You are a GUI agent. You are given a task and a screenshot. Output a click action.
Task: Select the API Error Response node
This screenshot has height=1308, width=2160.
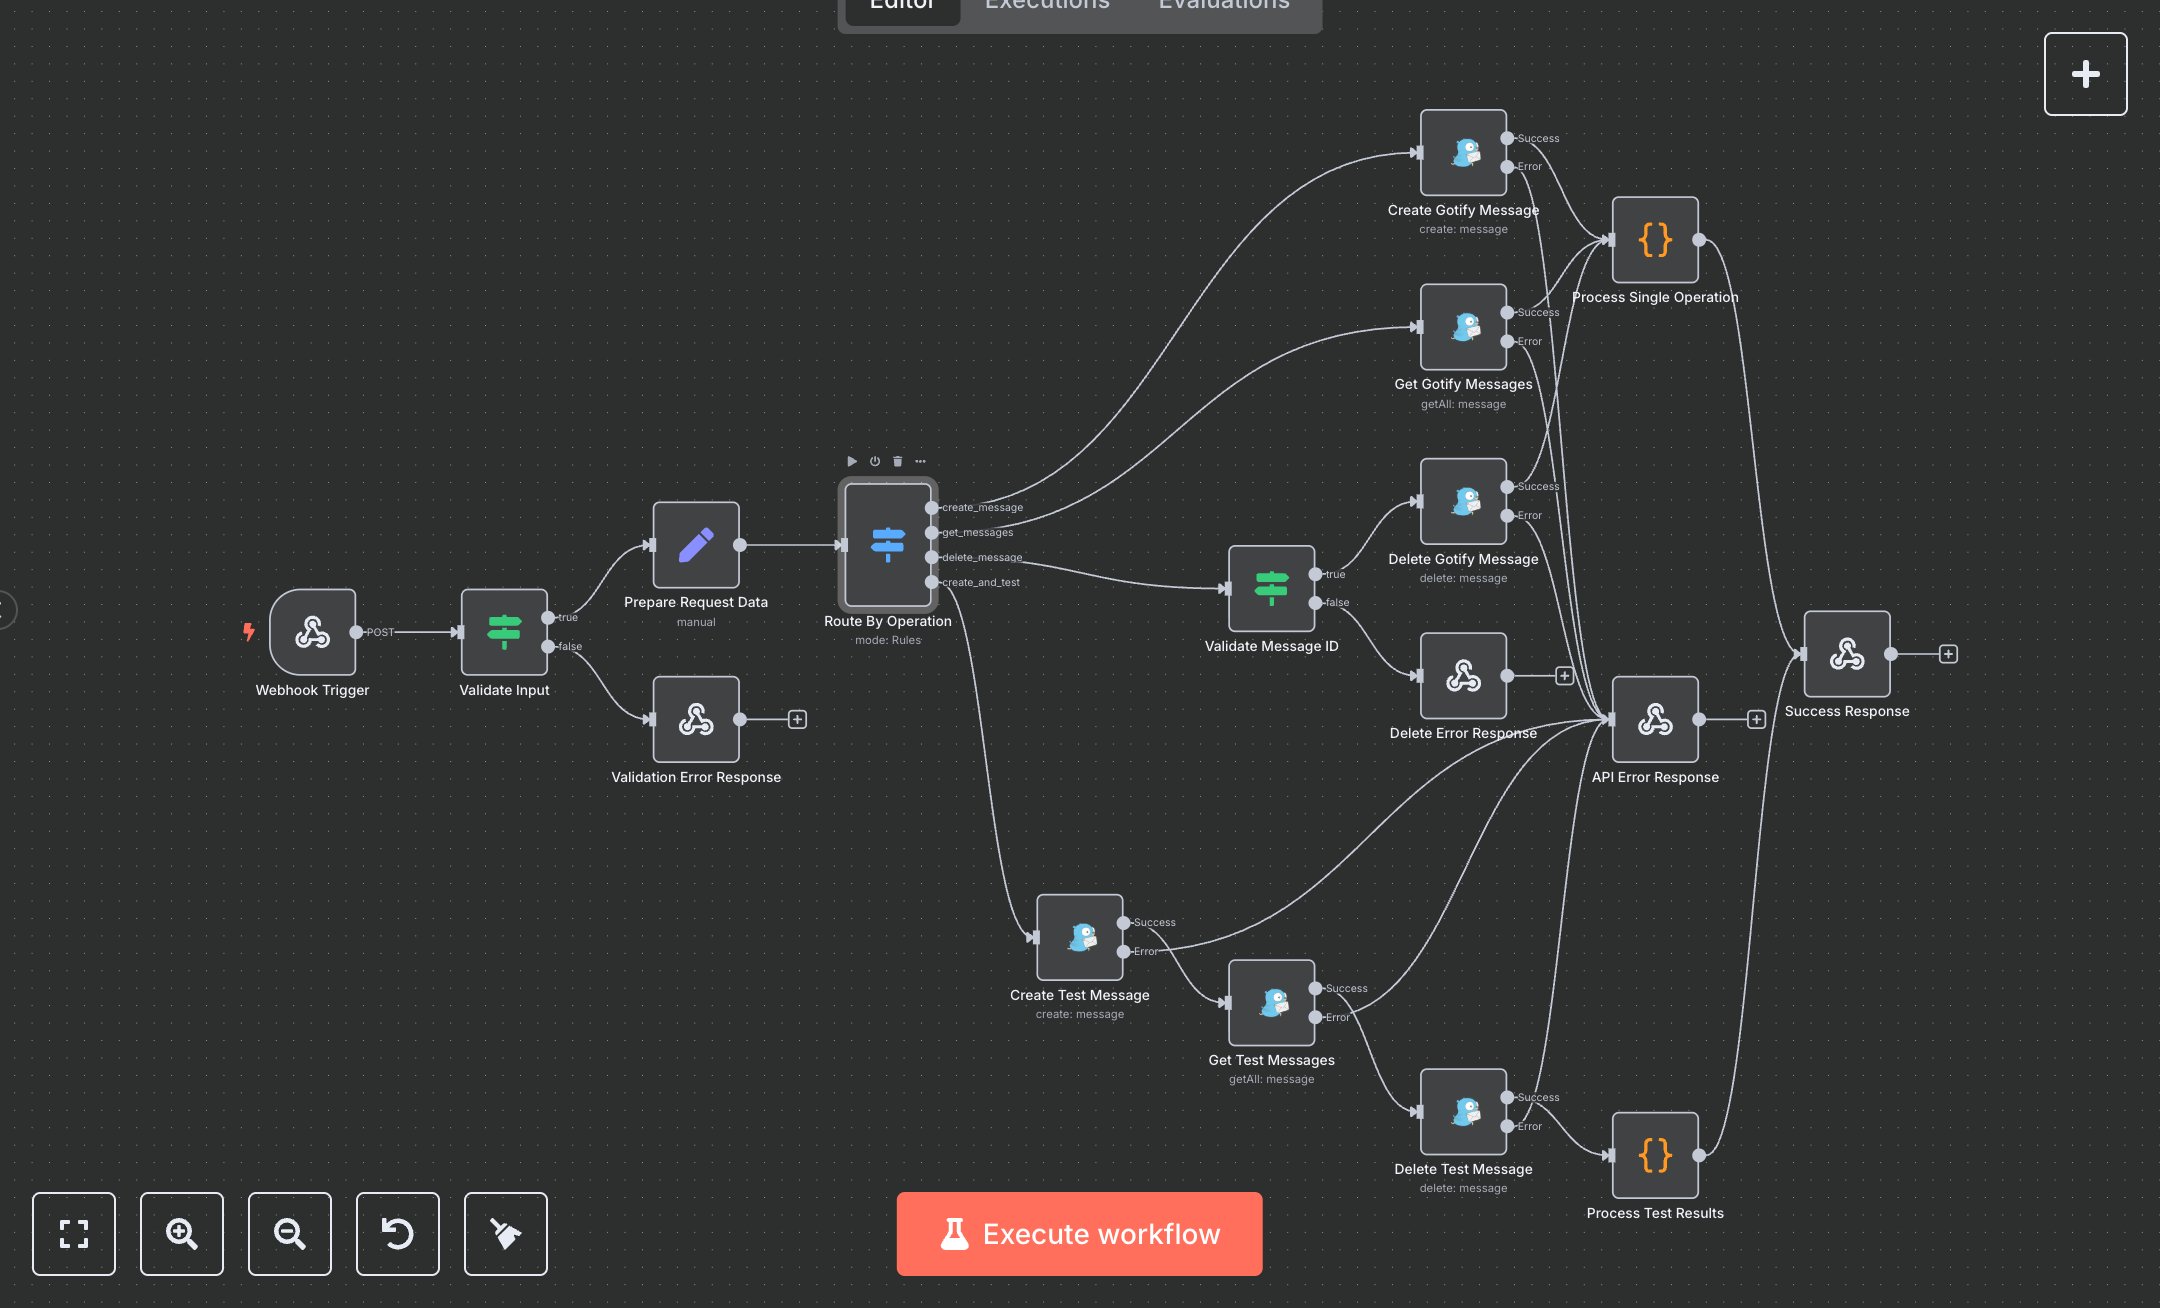(1654, 718)
